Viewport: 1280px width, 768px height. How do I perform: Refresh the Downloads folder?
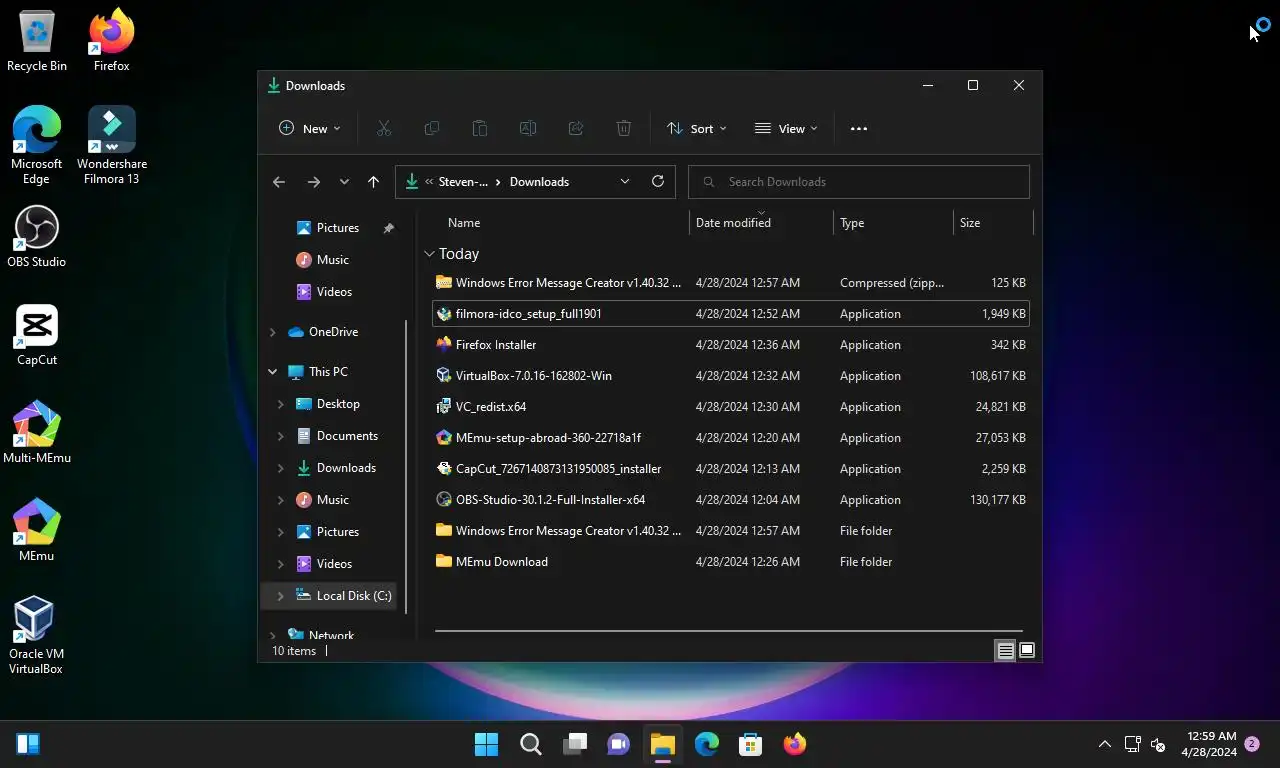657,181
